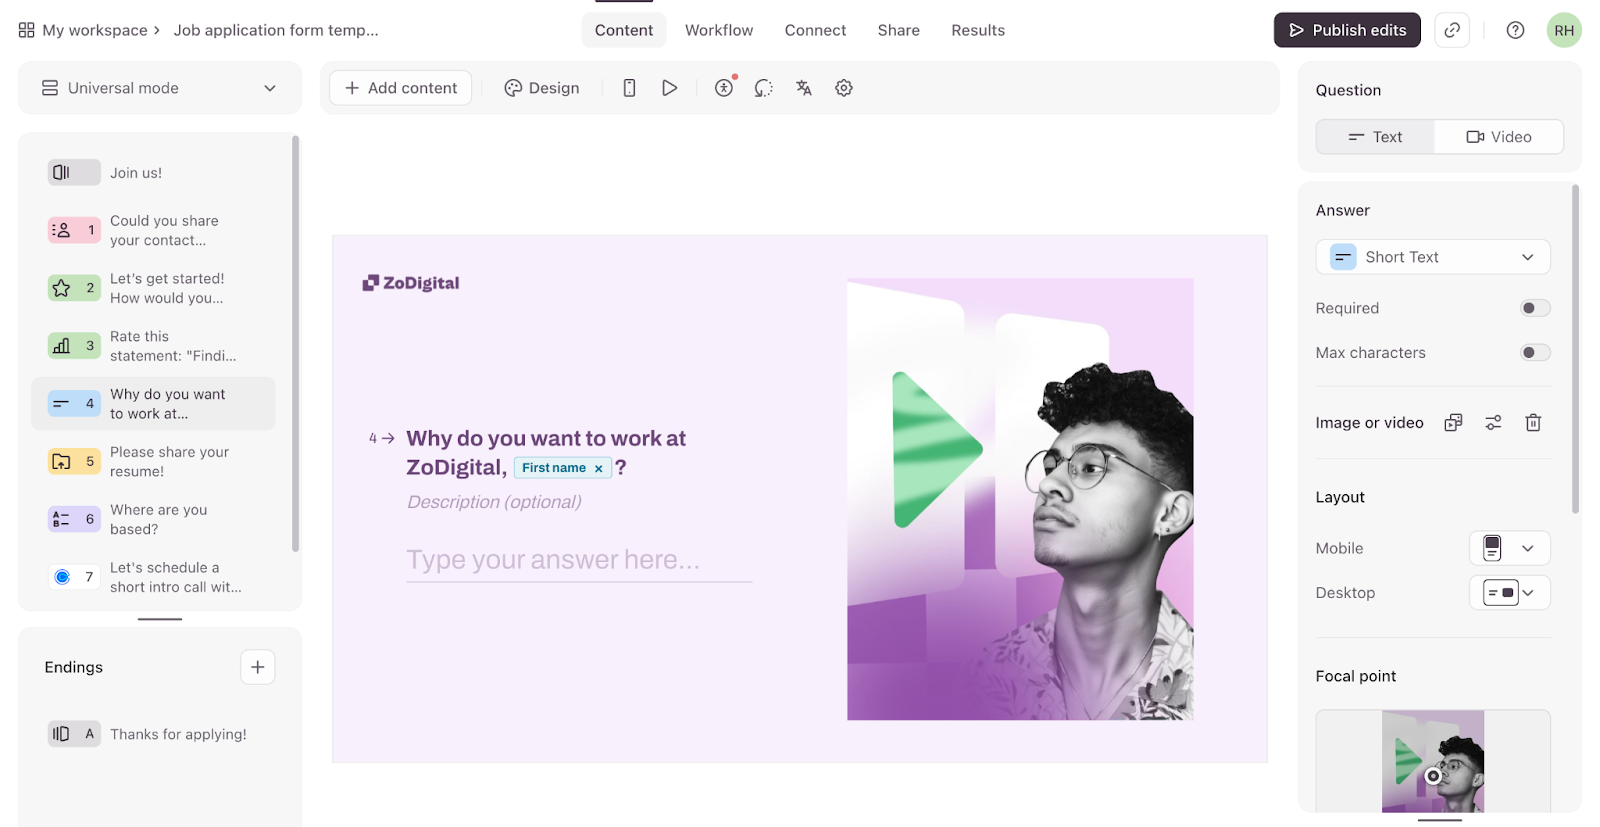Screen dimensions: 1600x827
Task: Remove the First name variable tag
Action: (x=599, y=468)
